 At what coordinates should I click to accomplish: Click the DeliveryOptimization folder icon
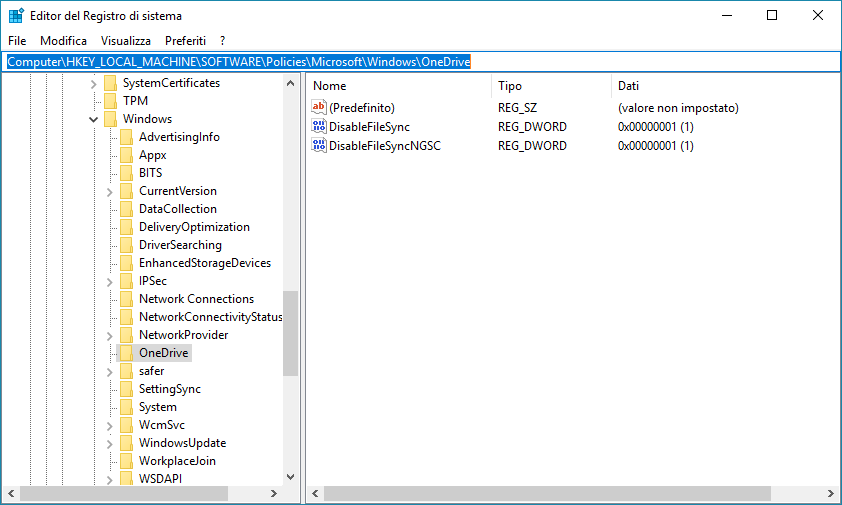click(x=127, y=227)
